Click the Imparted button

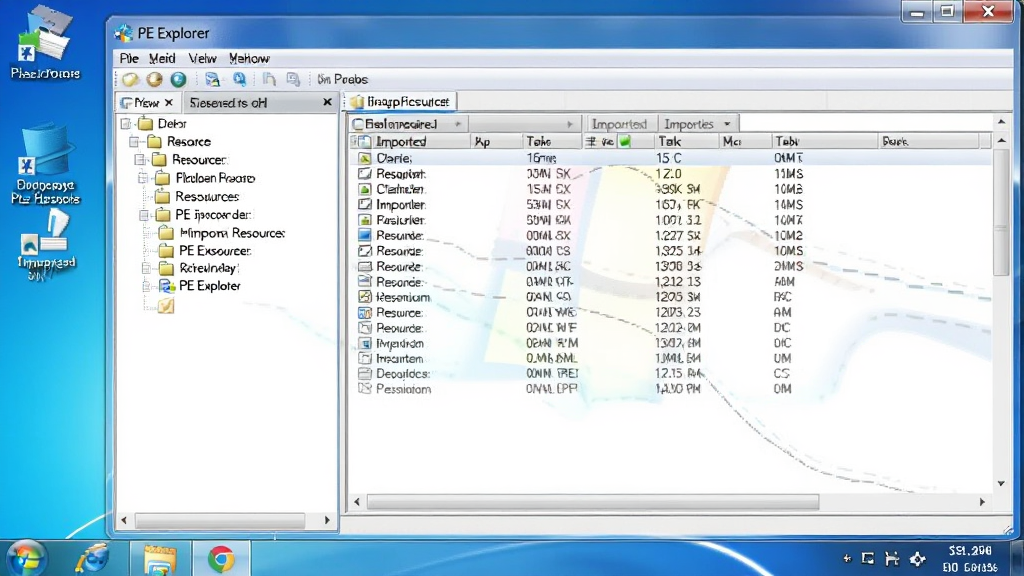tap(618, 124)
